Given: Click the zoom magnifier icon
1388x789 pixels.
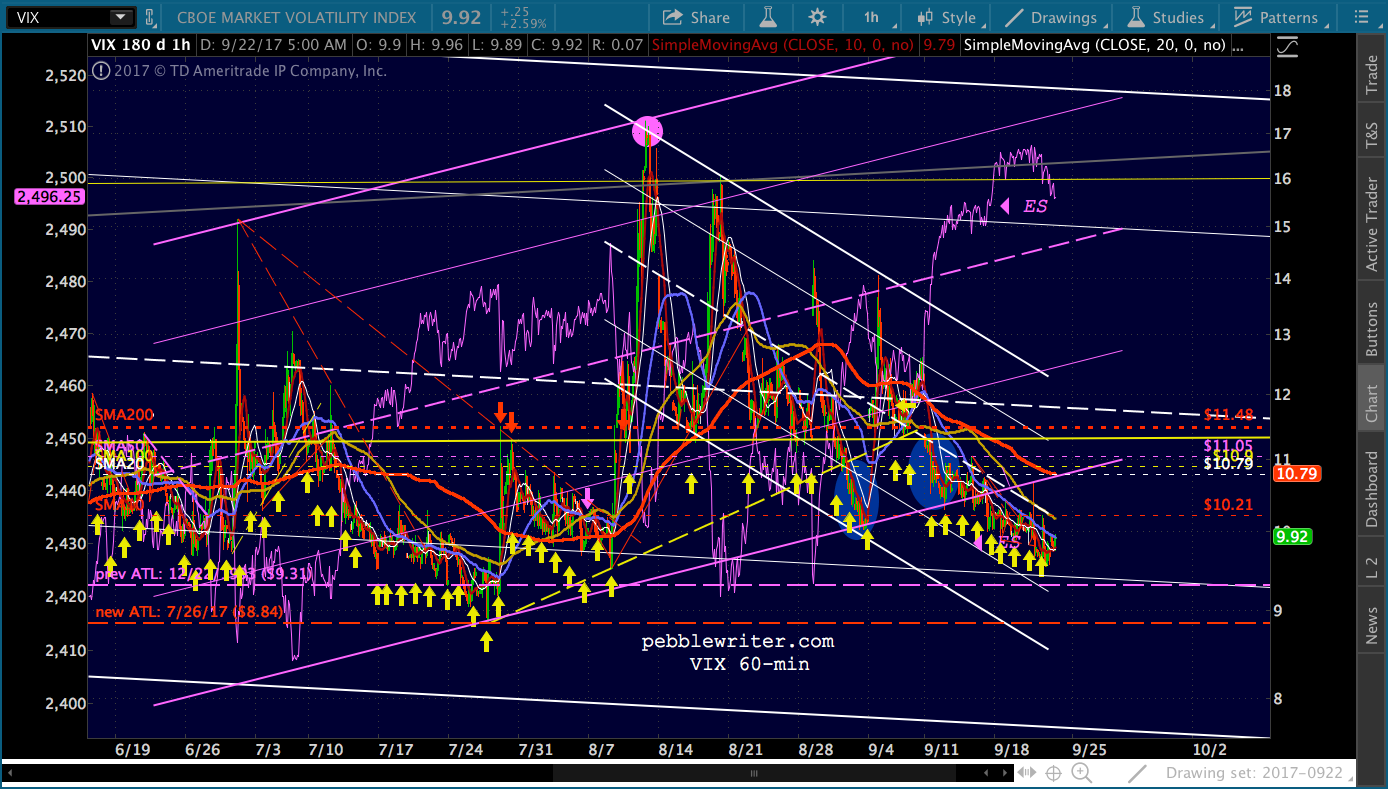Looking at the screenshot, I should pos(1083,773).
